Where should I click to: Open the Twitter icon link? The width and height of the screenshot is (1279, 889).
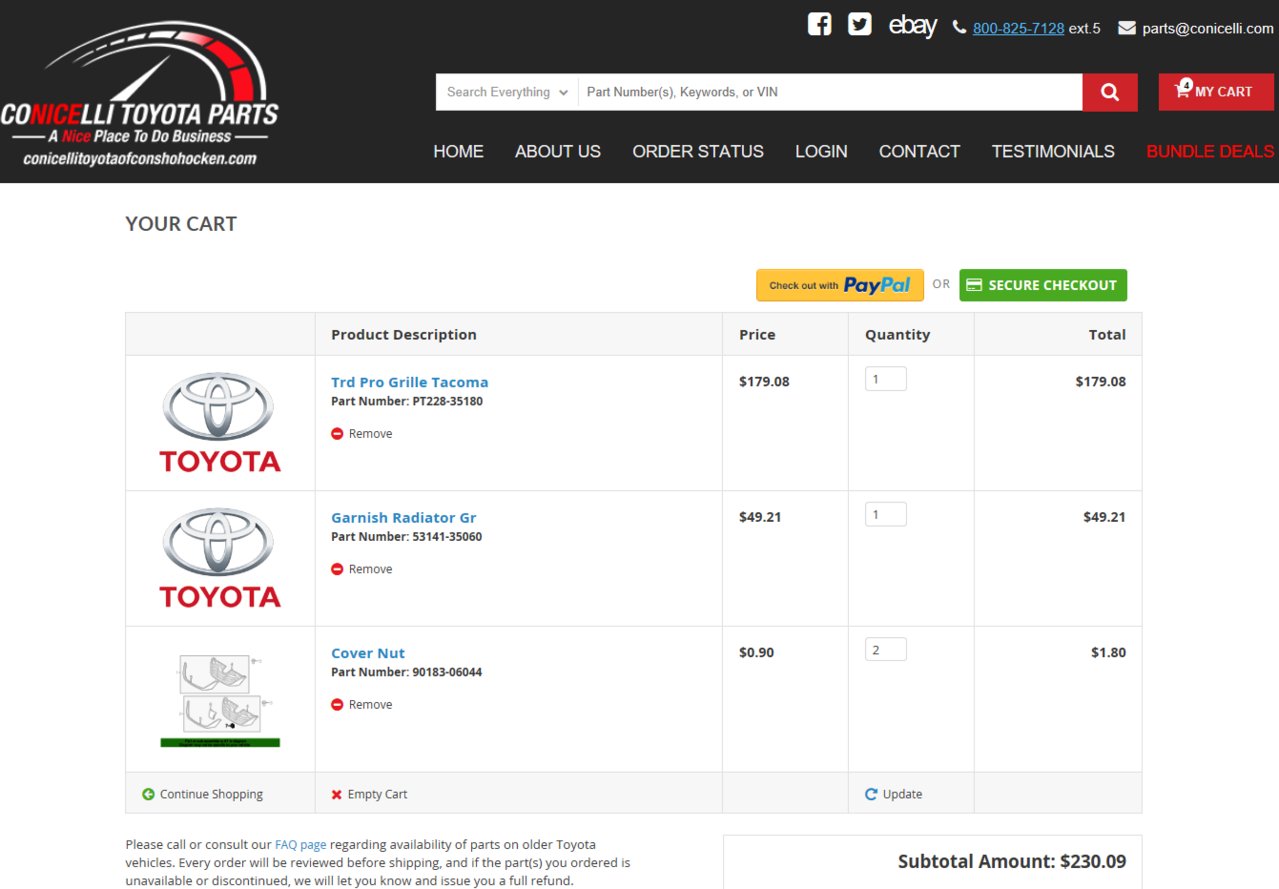click(860, 25)
